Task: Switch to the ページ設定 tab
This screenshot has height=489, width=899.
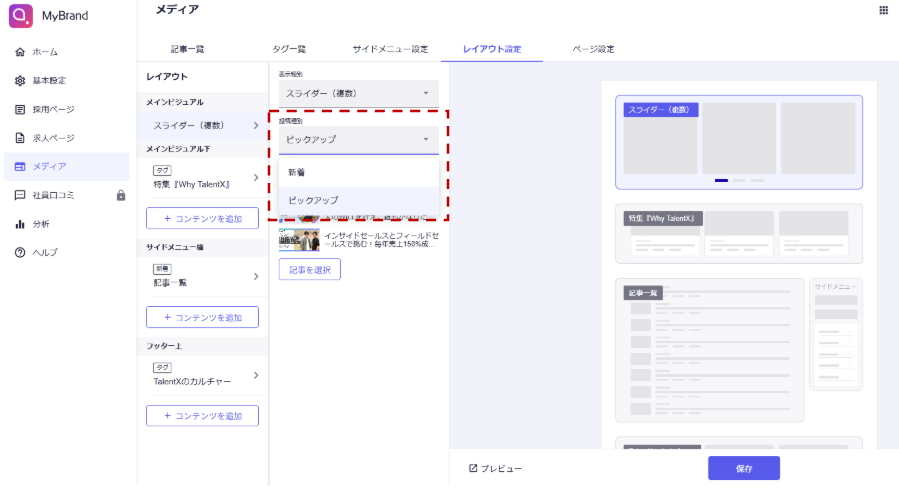Action: 593,49
